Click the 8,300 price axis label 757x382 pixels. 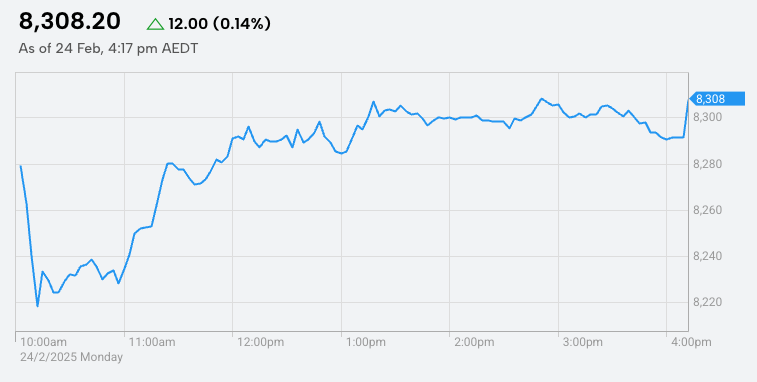click(x=707, y=117)
